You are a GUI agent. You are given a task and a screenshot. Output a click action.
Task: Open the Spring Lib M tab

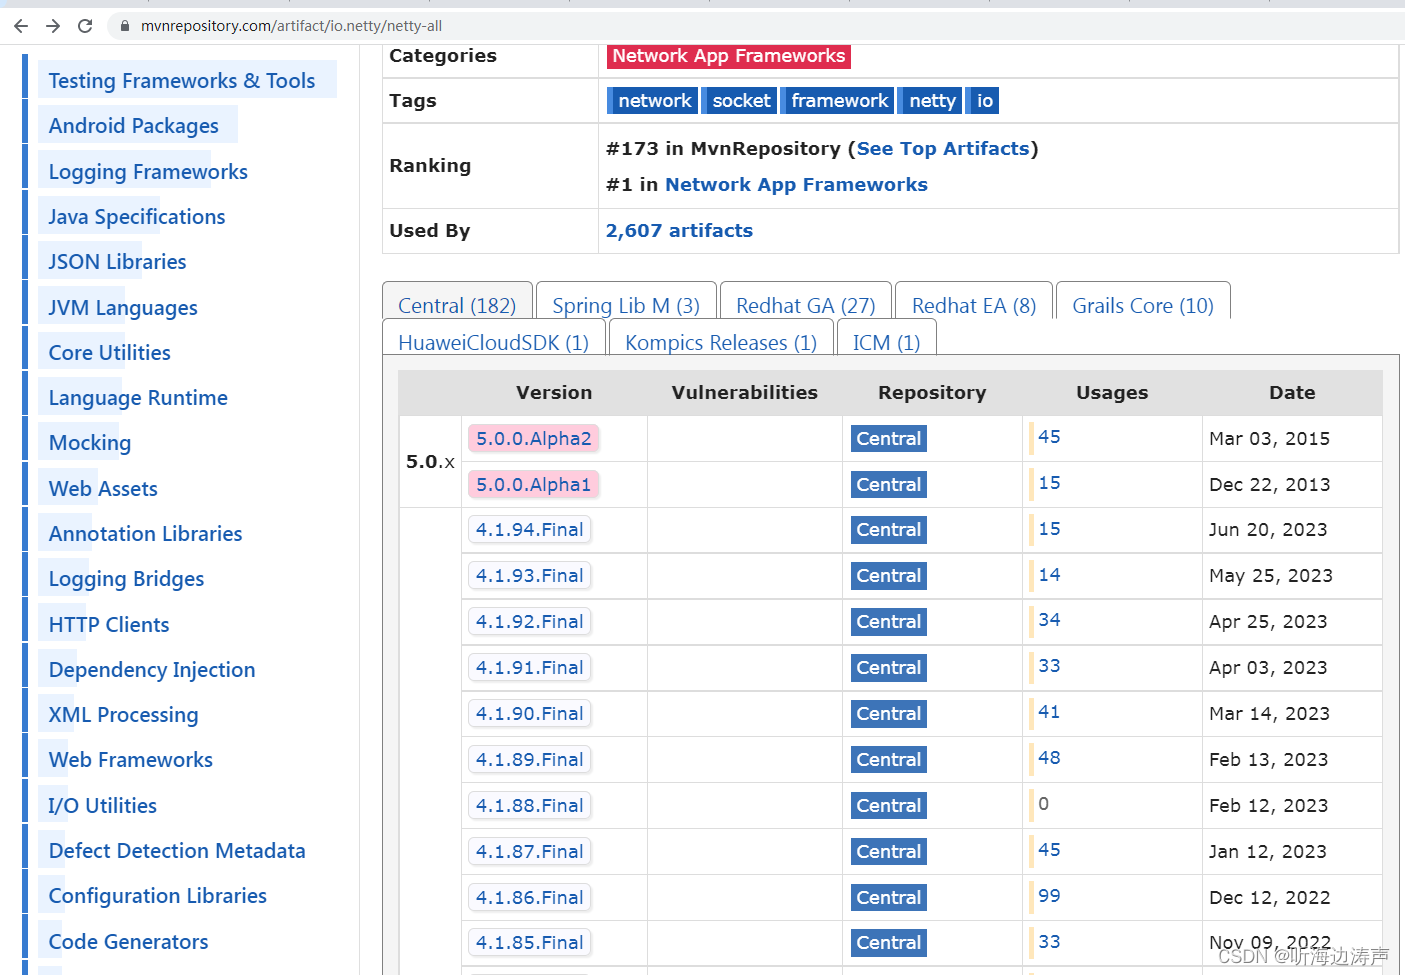tap(627, 305)
